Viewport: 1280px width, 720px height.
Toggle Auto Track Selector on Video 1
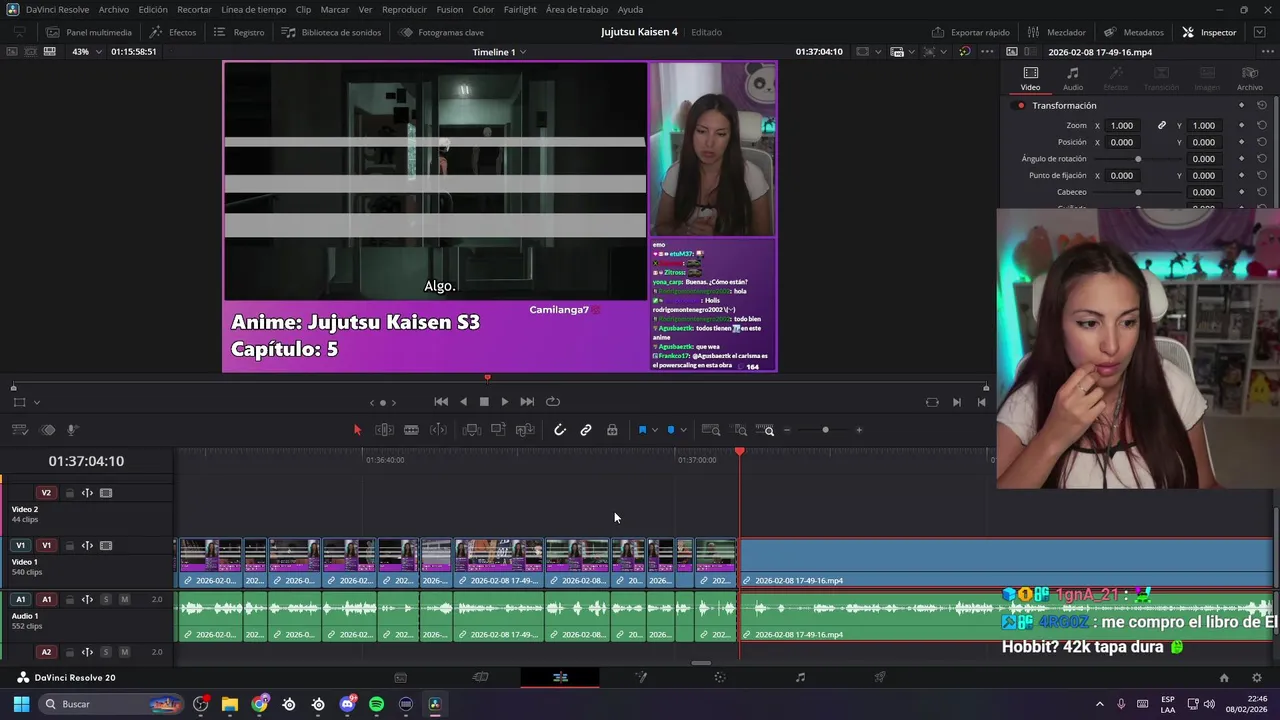pos(87,546)
